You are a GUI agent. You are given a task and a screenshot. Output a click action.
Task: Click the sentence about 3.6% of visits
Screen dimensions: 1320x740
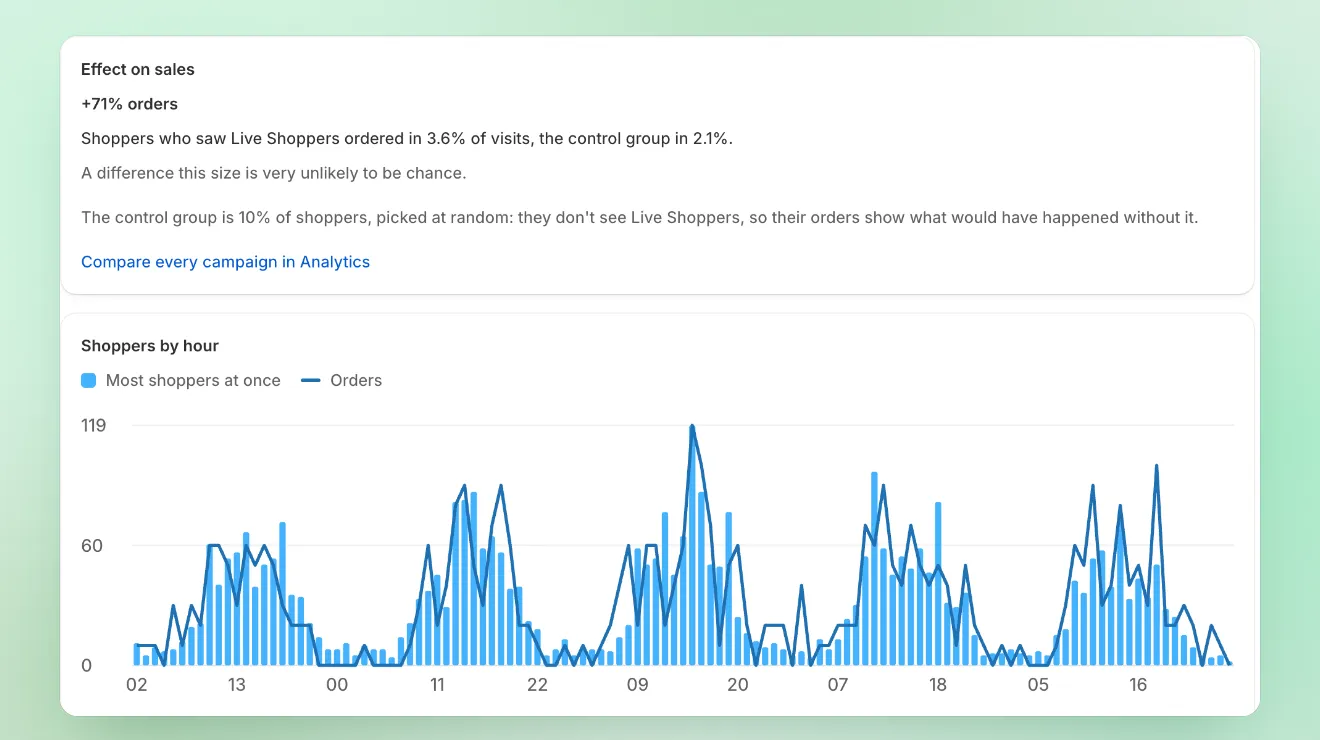click(407, 139)
